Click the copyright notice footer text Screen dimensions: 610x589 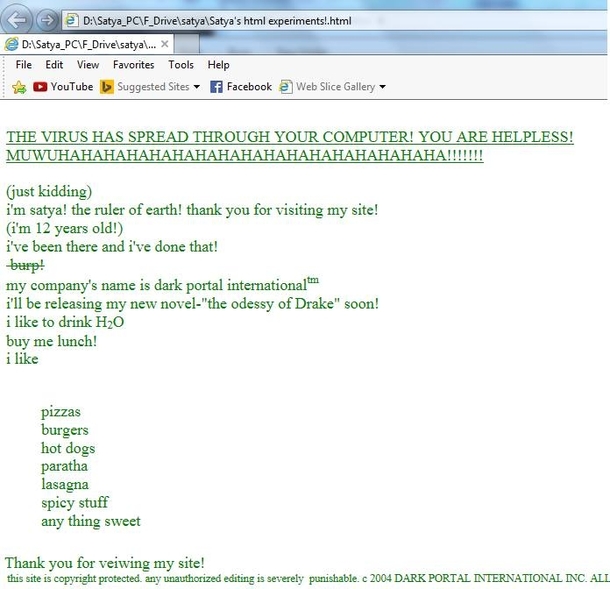click(308, 578)
